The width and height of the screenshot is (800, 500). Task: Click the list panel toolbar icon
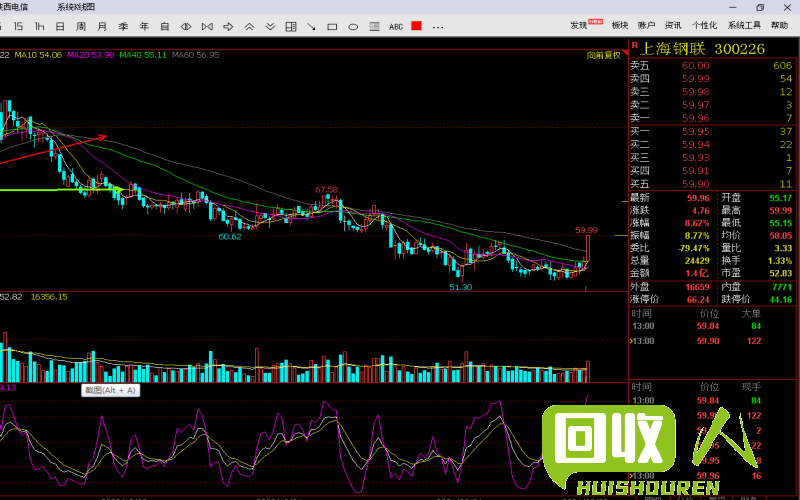(x=374, y=27)
